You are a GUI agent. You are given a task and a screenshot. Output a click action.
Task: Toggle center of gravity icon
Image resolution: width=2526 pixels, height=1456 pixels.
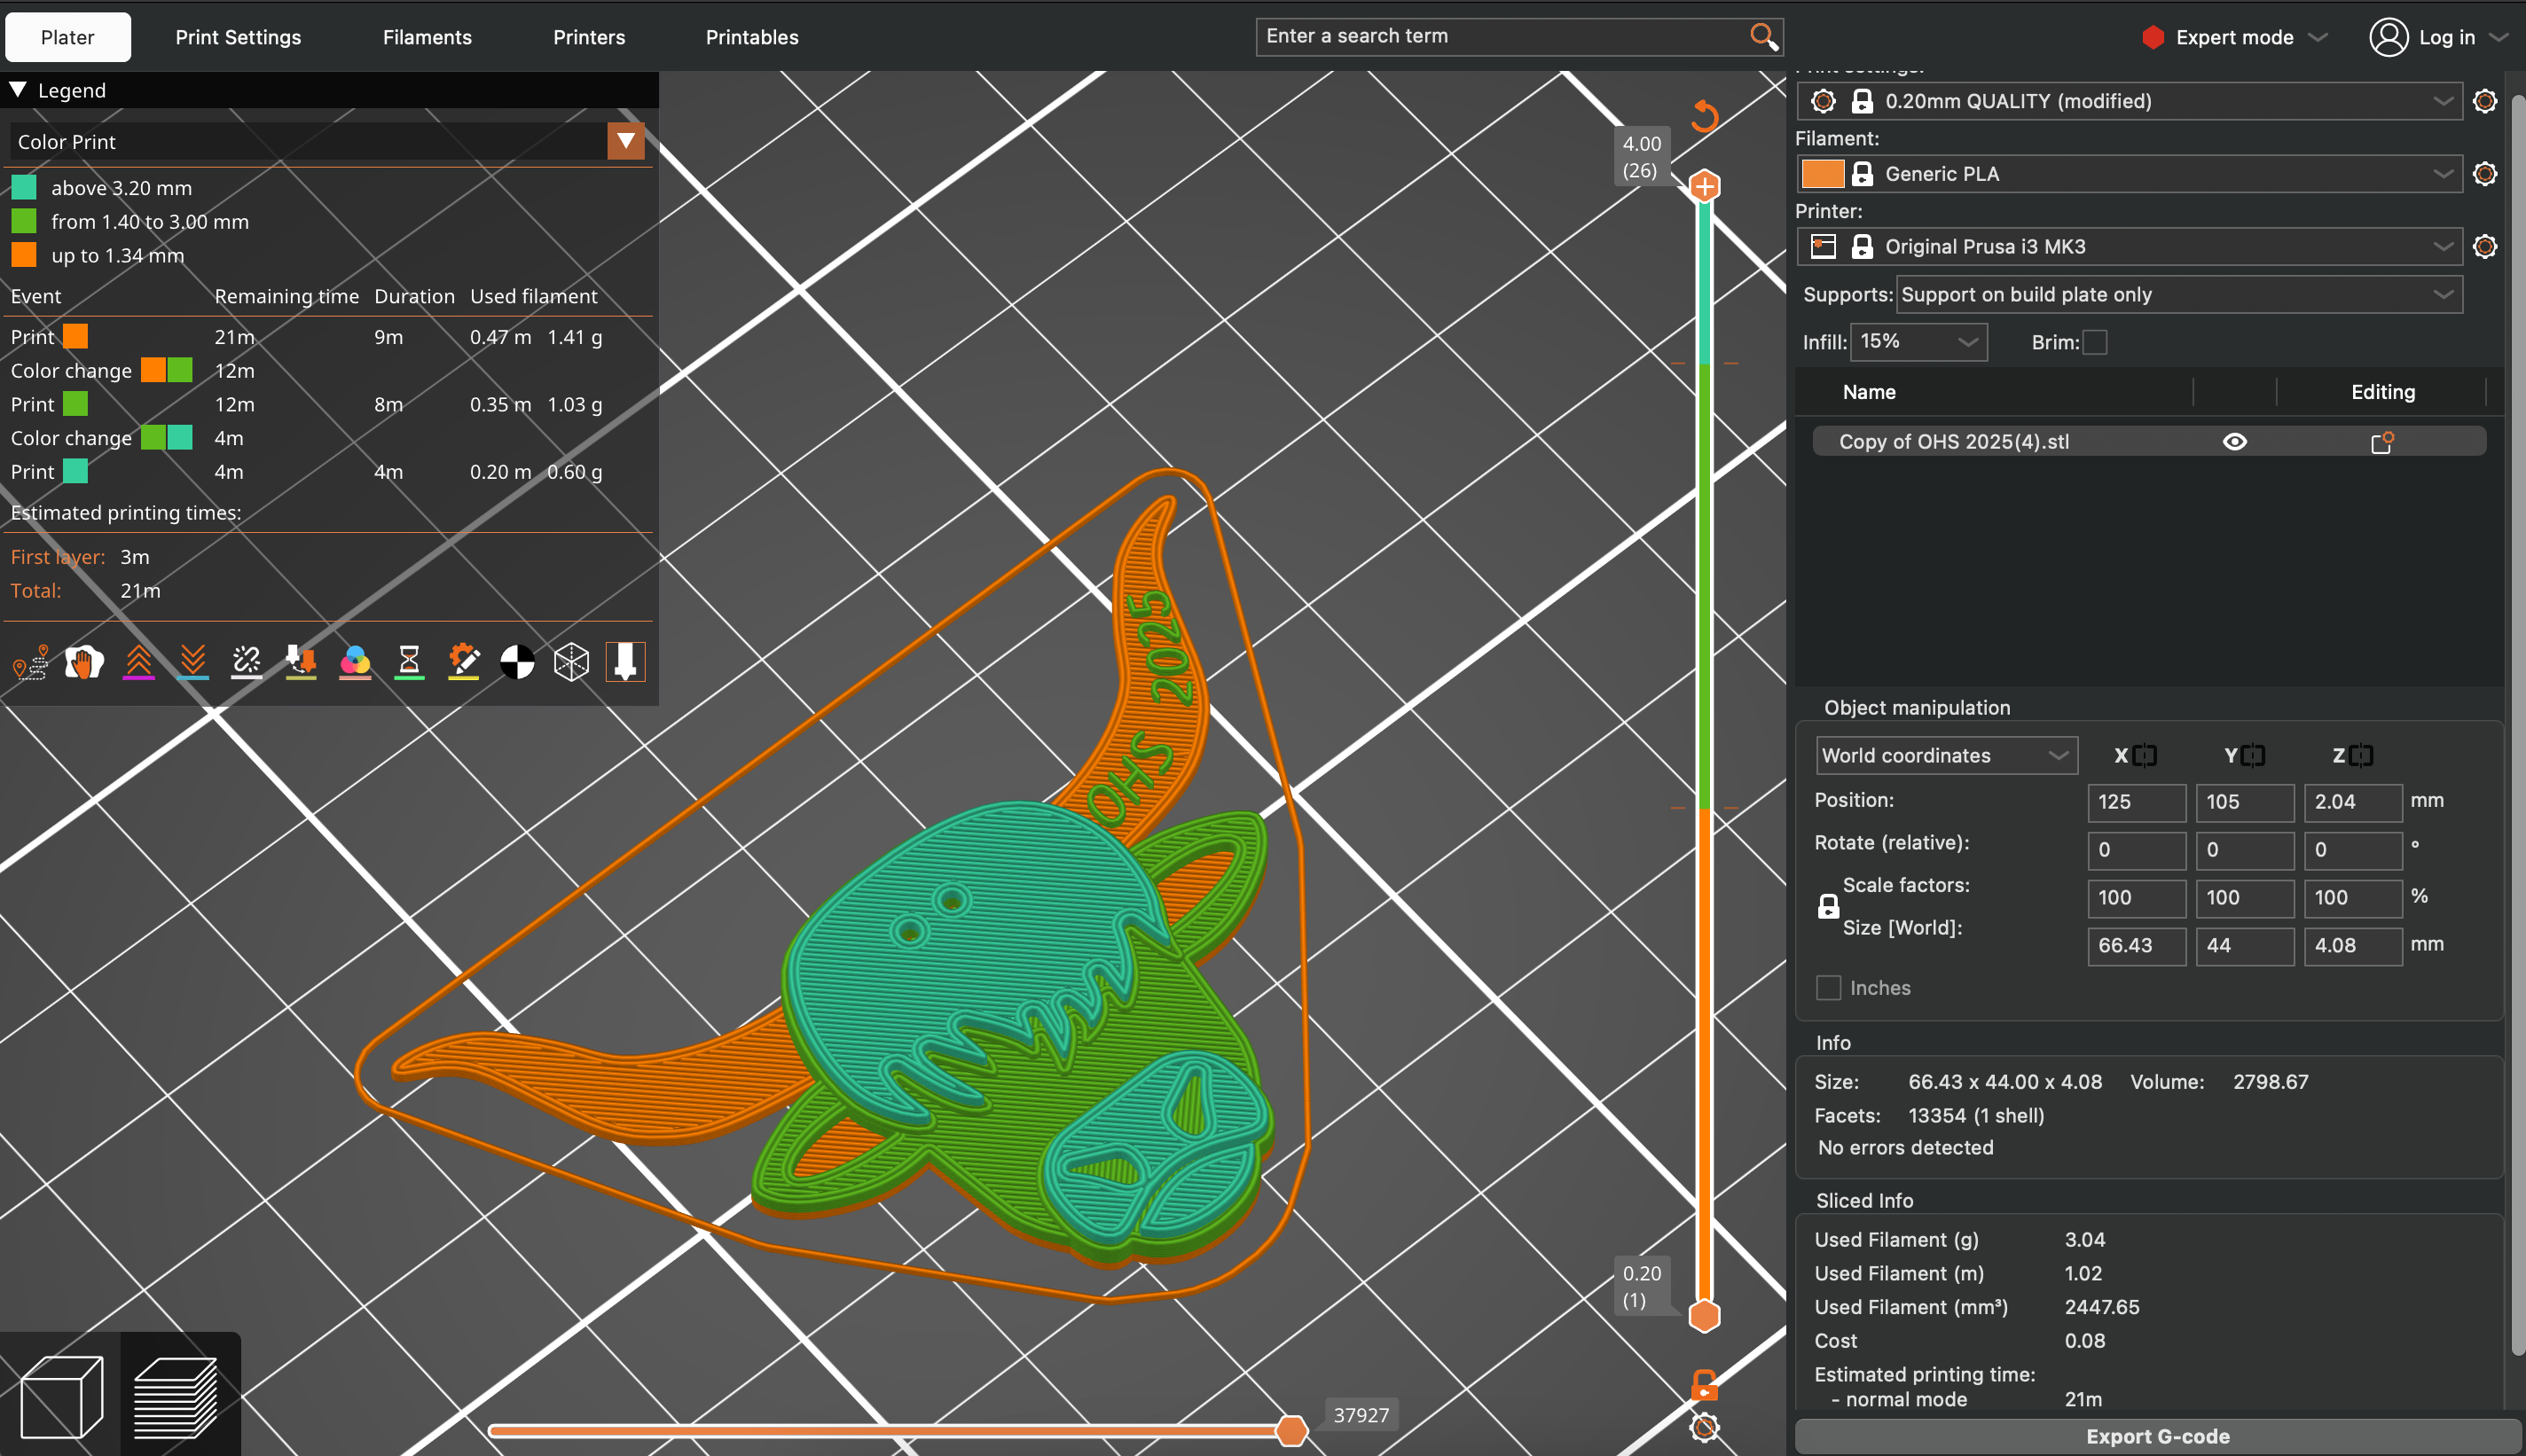click(517, 662)
